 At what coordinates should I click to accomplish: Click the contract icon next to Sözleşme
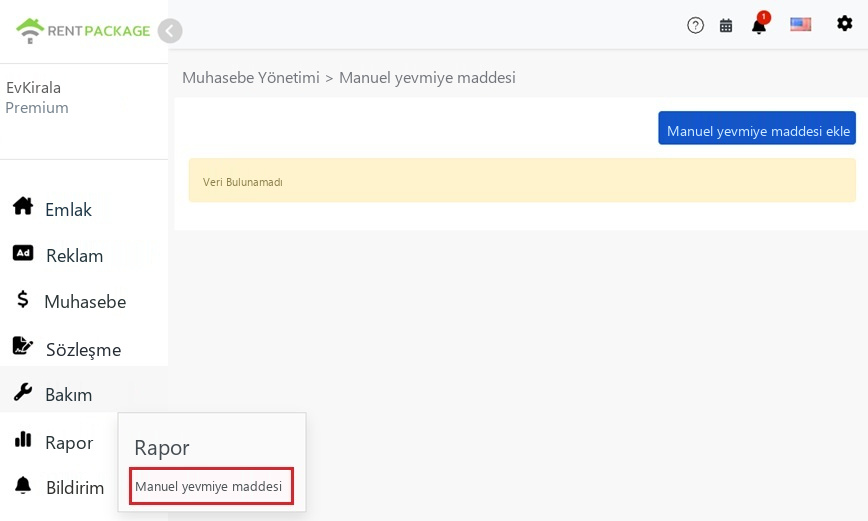click(23, 345)
